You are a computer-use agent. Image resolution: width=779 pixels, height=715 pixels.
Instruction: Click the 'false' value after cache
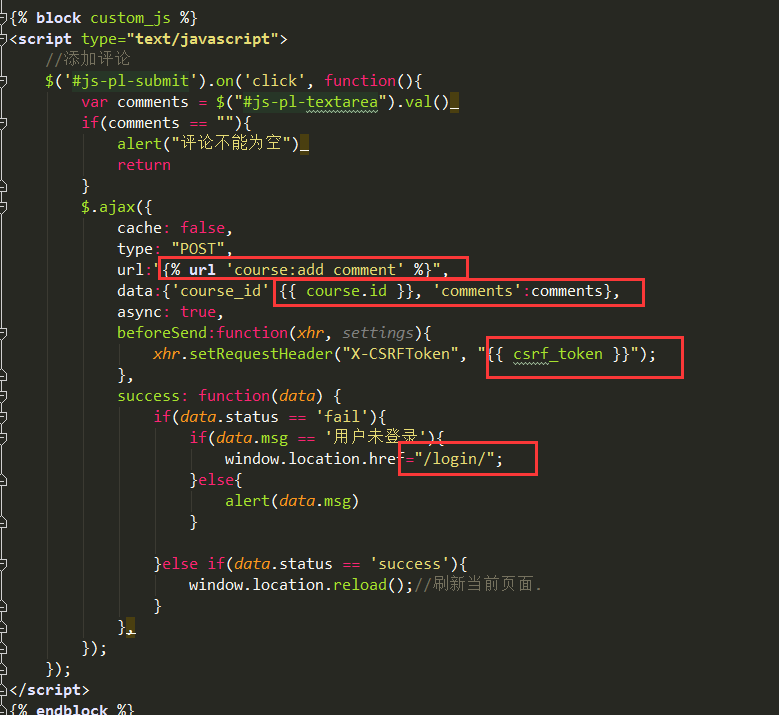[202, 228]
